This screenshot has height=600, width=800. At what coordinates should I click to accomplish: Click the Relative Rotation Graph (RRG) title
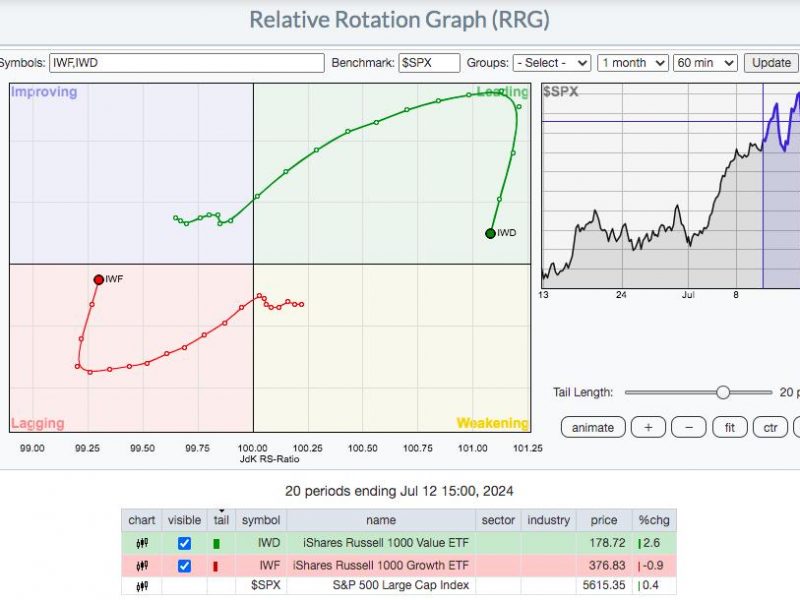[399, 20]
